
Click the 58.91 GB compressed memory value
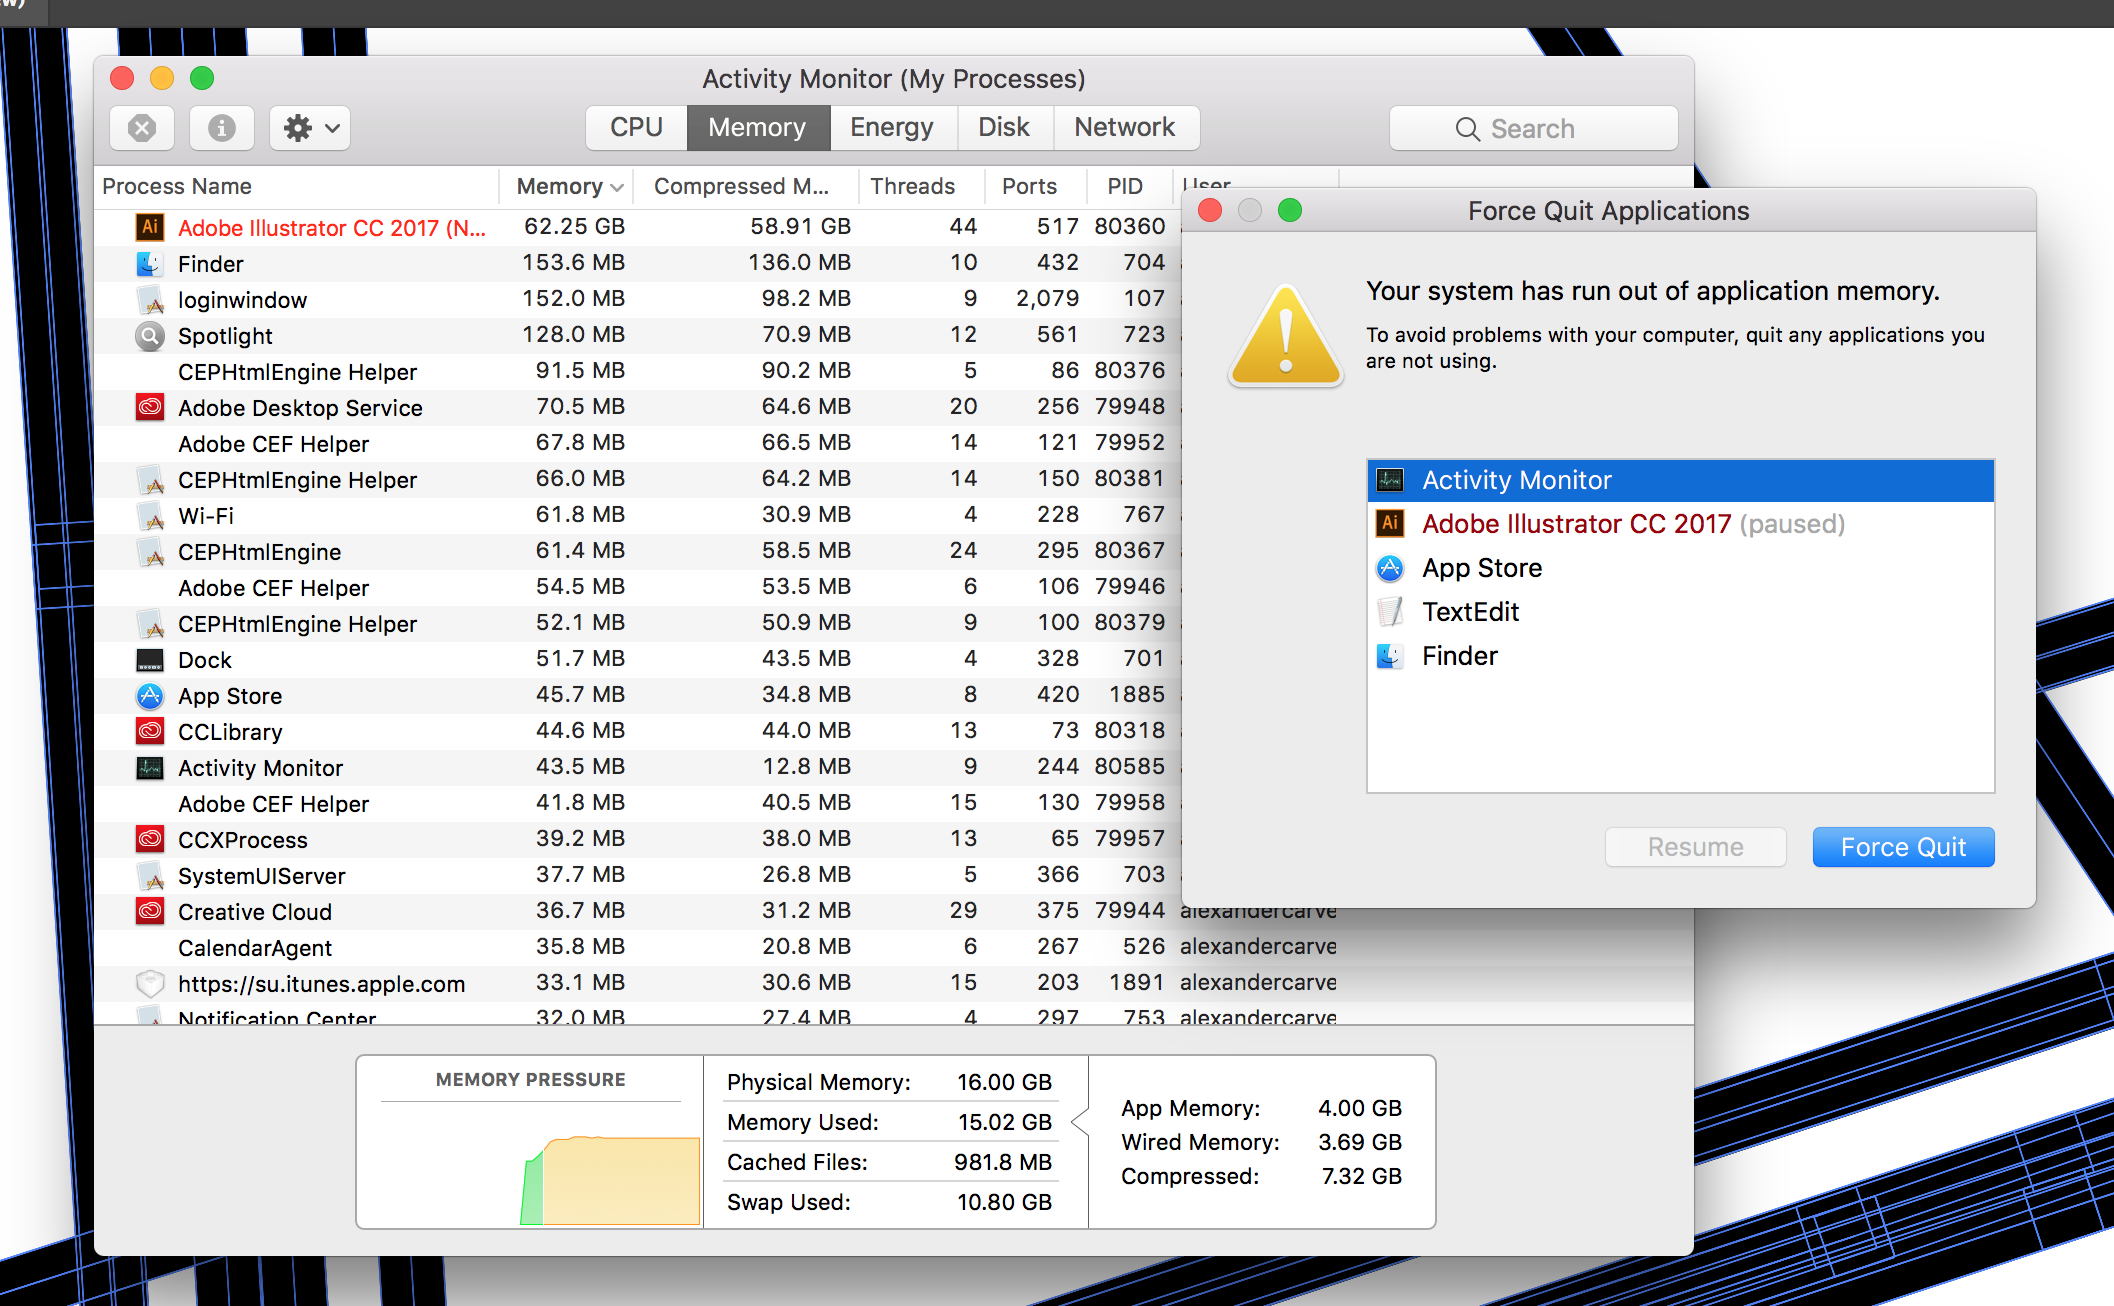[x=801, y=227]
